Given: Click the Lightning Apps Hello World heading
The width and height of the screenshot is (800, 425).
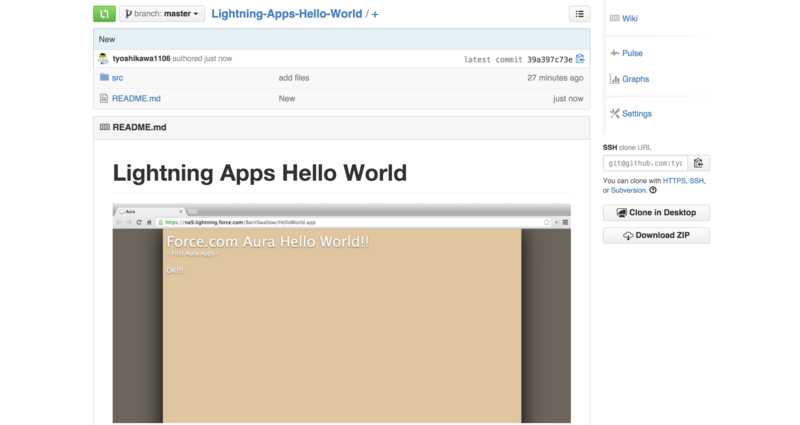Looking at the screenshot, I should click(x=260, y=173).
